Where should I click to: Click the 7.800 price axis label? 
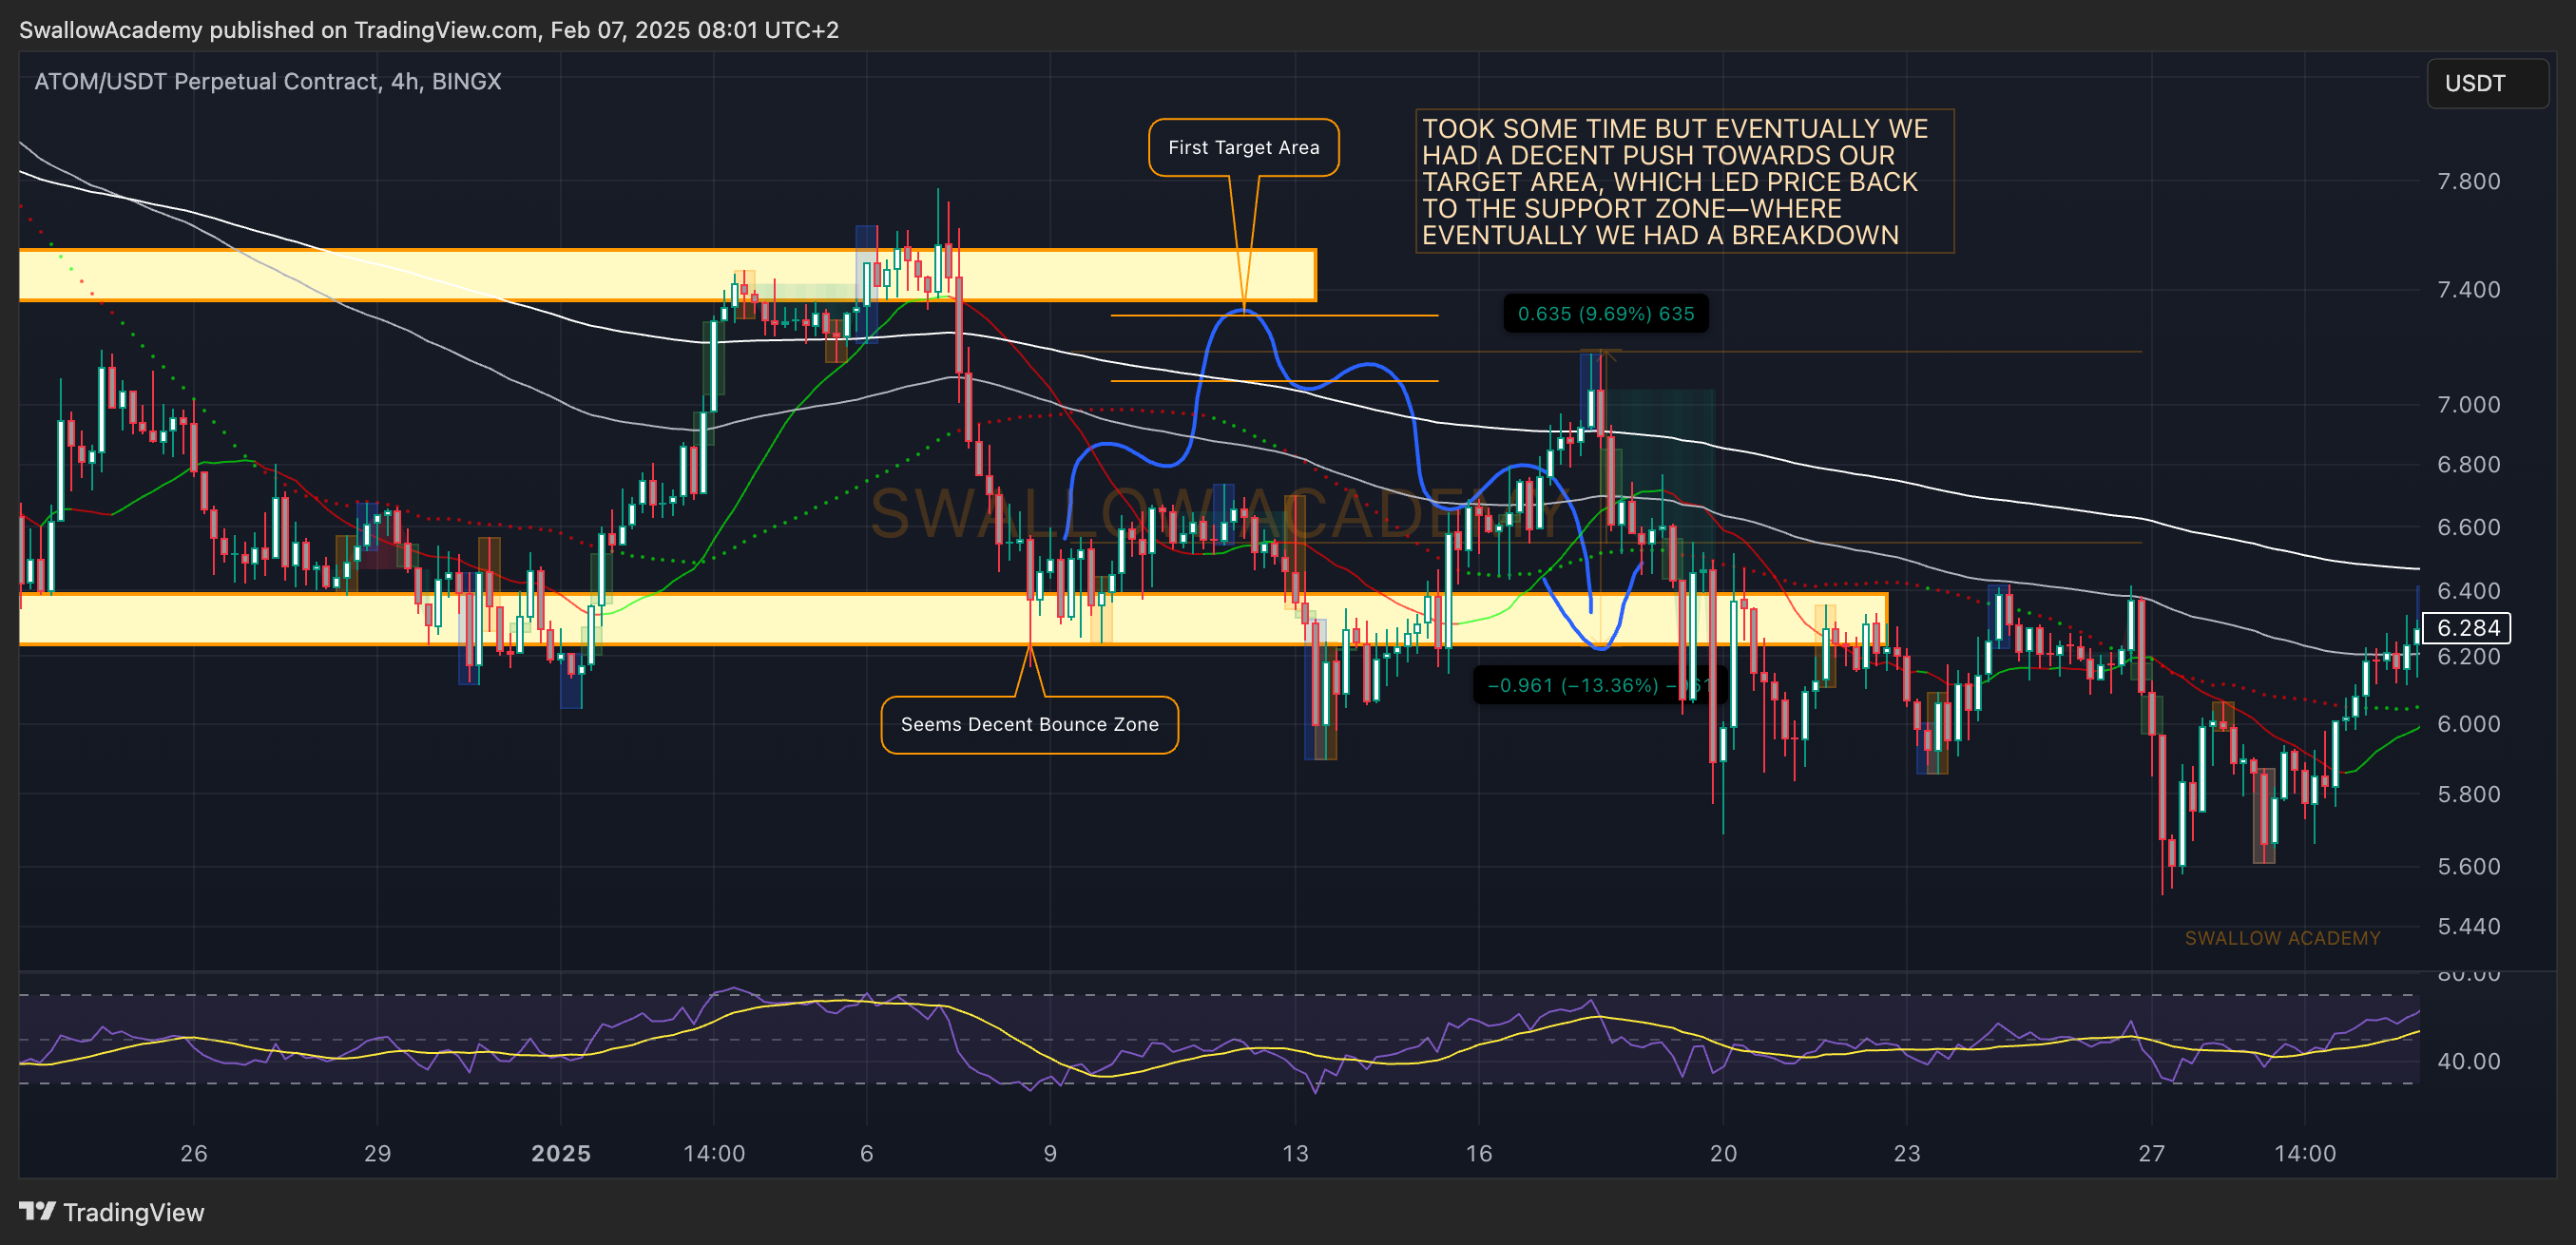pos(2468,181)
